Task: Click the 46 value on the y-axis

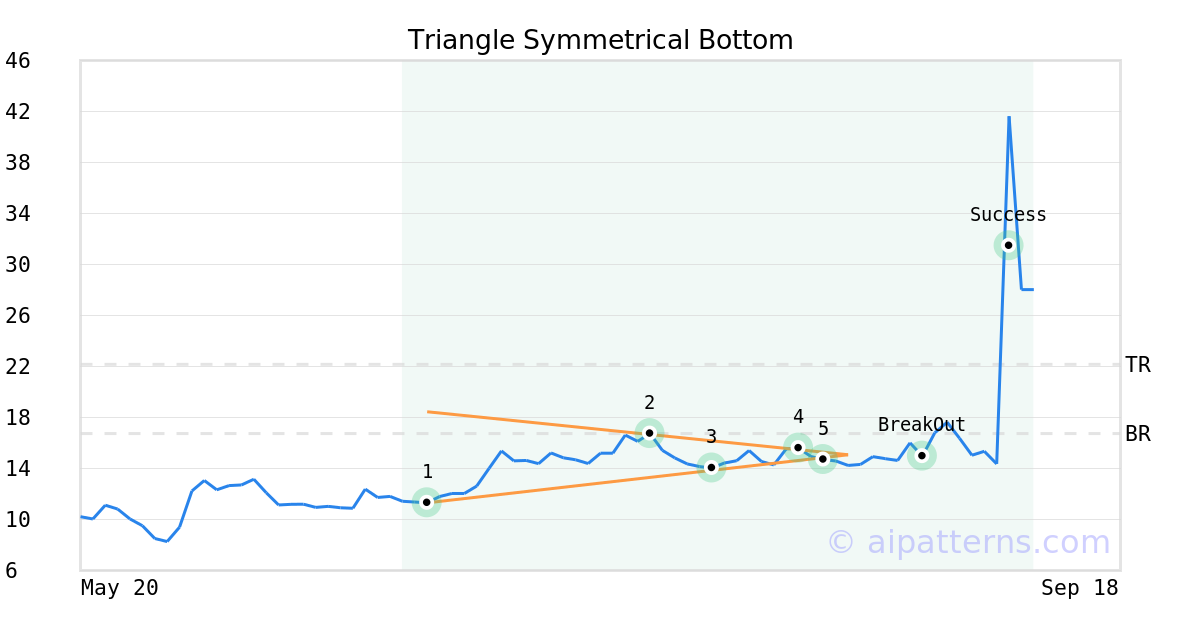Action: [x=18, y=61]
